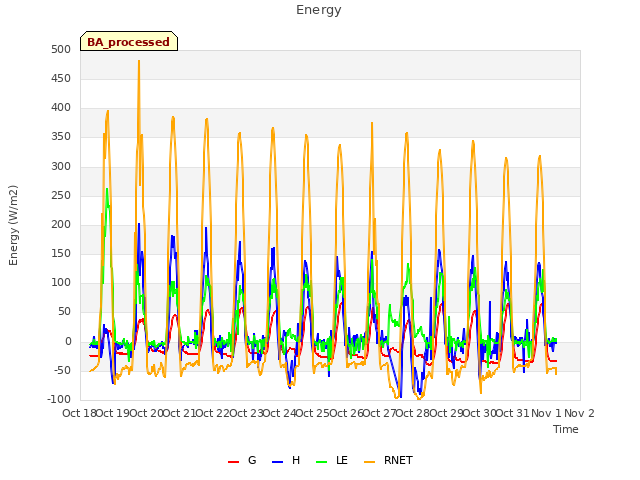Click the 450 y-axis tick label
The image size is (640, 480).
pos(61,78)
